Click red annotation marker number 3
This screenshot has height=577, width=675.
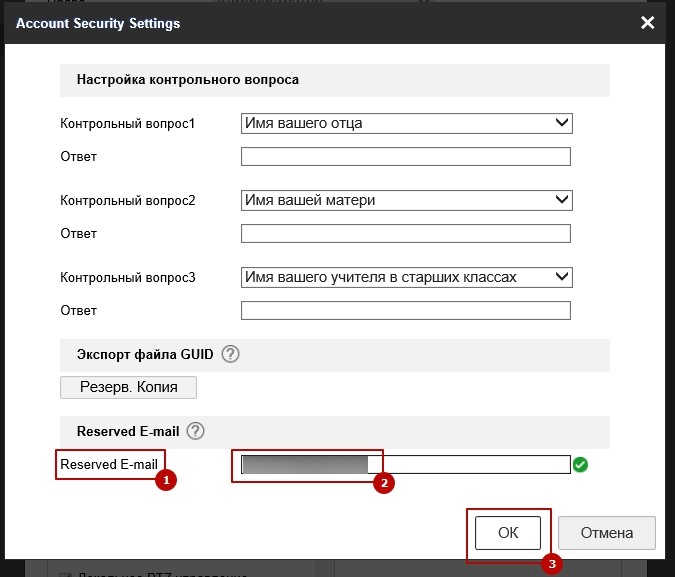pyautogui.click(x=550, y=563)
